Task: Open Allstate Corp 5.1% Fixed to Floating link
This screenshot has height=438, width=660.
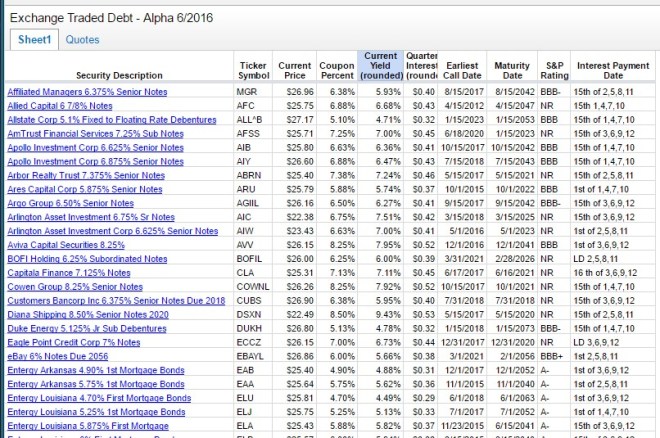Action: (x=112, y=119)
